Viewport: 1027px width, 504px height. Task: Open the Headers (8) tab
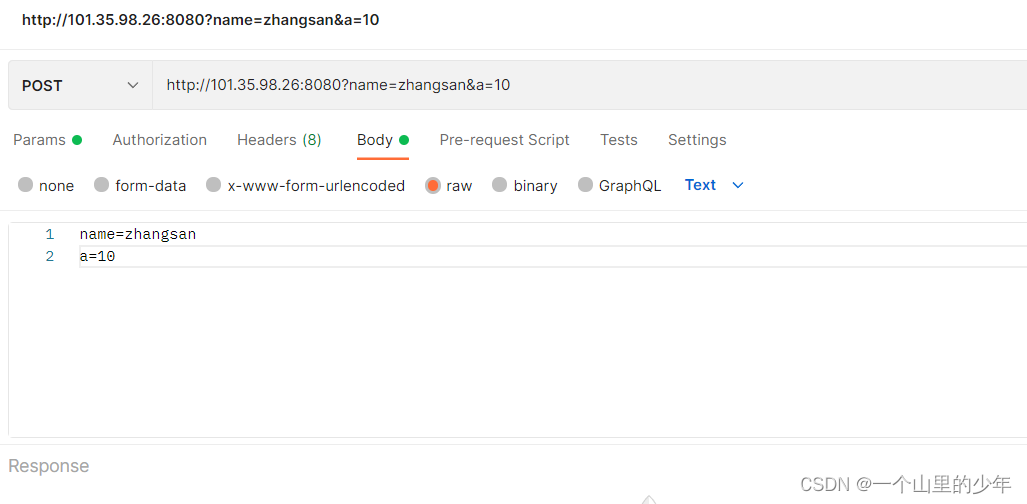point(279,140)
